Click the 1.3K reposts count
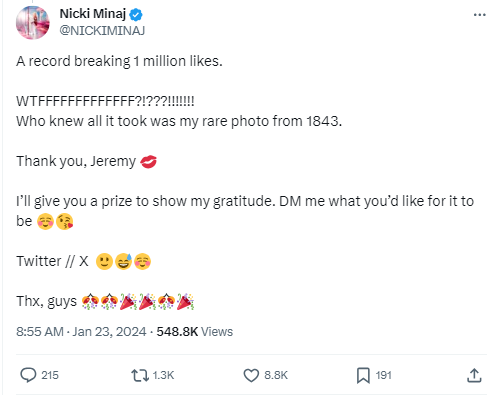497x395 pixels. pos(163,375)
